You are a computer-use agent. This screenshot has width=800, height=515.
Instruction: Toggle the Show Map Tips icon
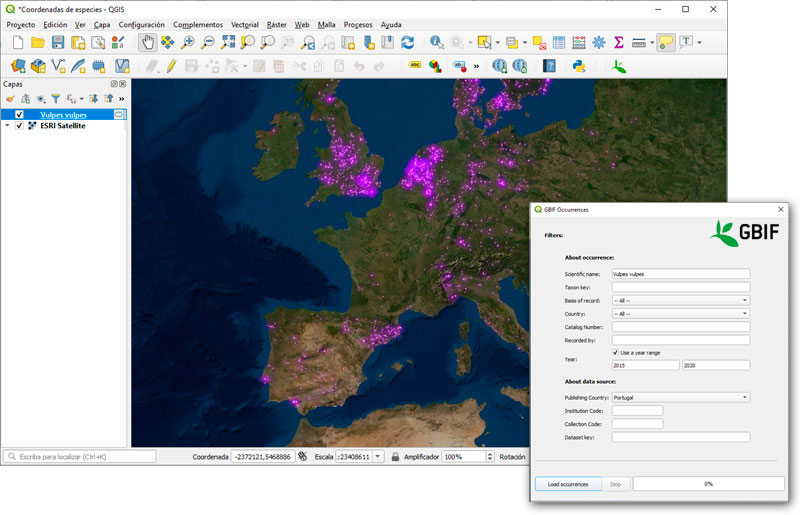click(665, 42)
